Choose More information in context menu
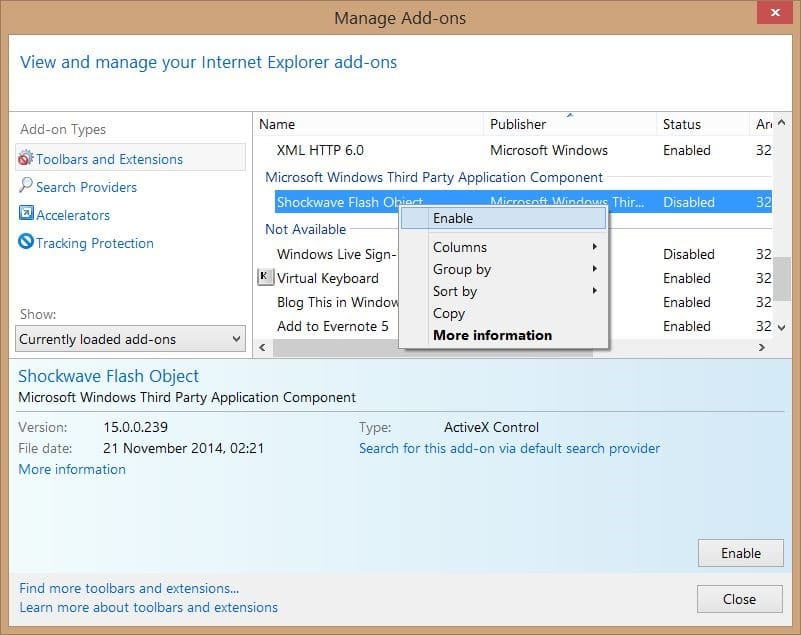This screenshot has height=635, width=801. click(x=503, y=335)
